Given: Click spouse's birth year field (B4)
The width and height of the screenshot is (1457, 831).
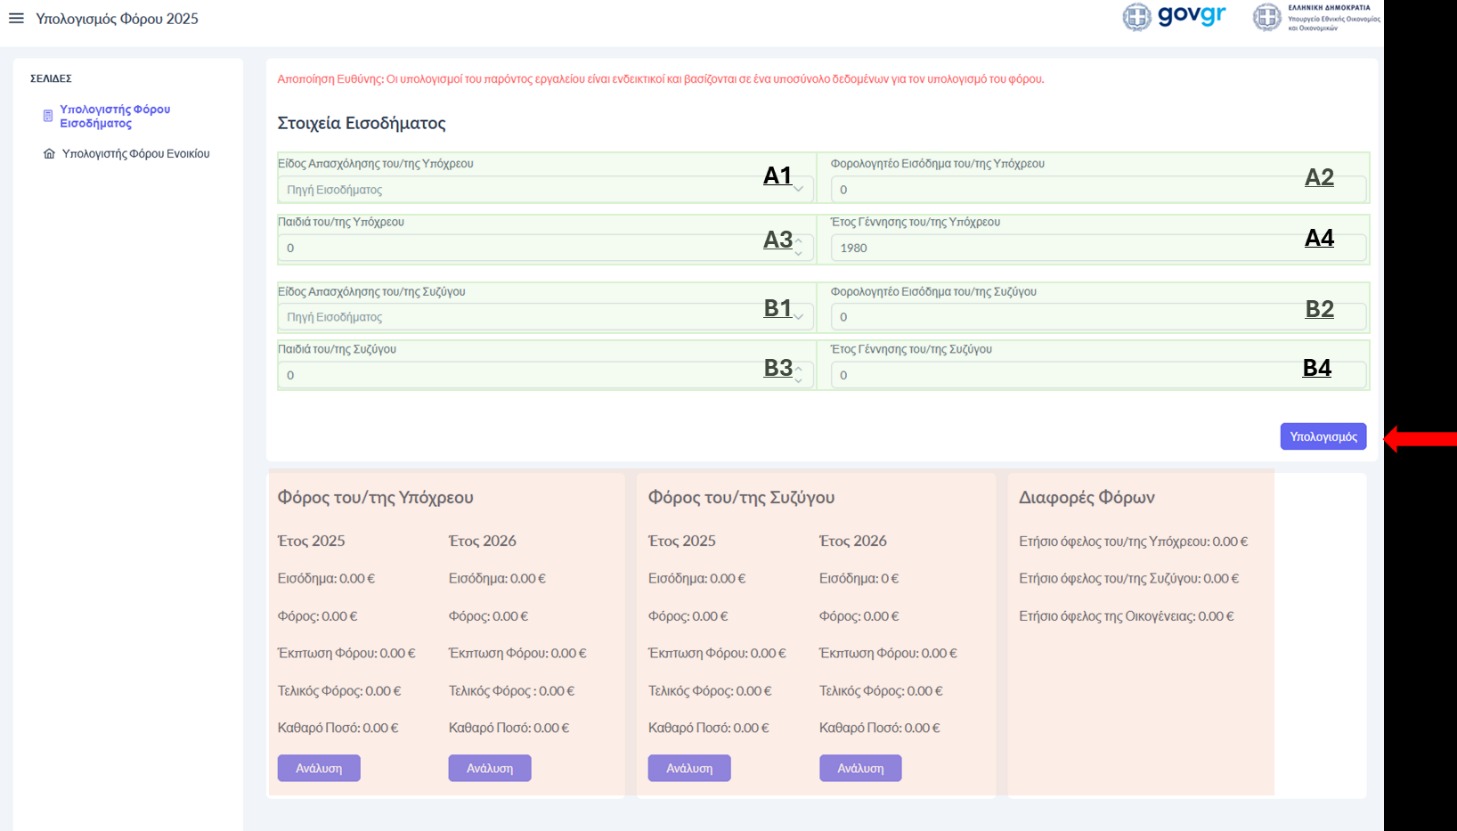Looking at the screenshot, I should point(1060,375).
